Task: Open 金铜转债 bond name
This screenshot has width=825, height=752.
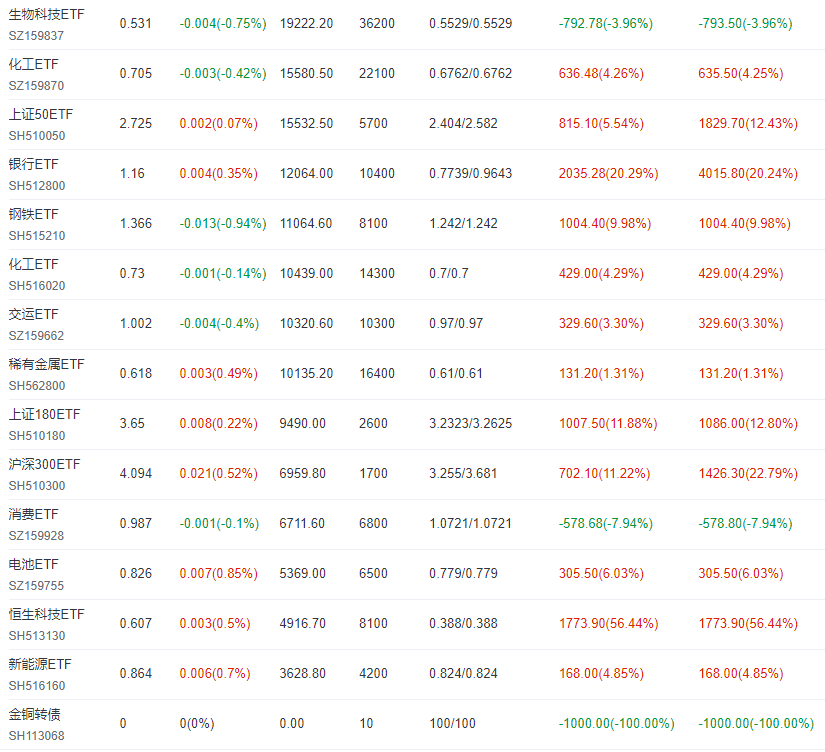Action: 35,714
